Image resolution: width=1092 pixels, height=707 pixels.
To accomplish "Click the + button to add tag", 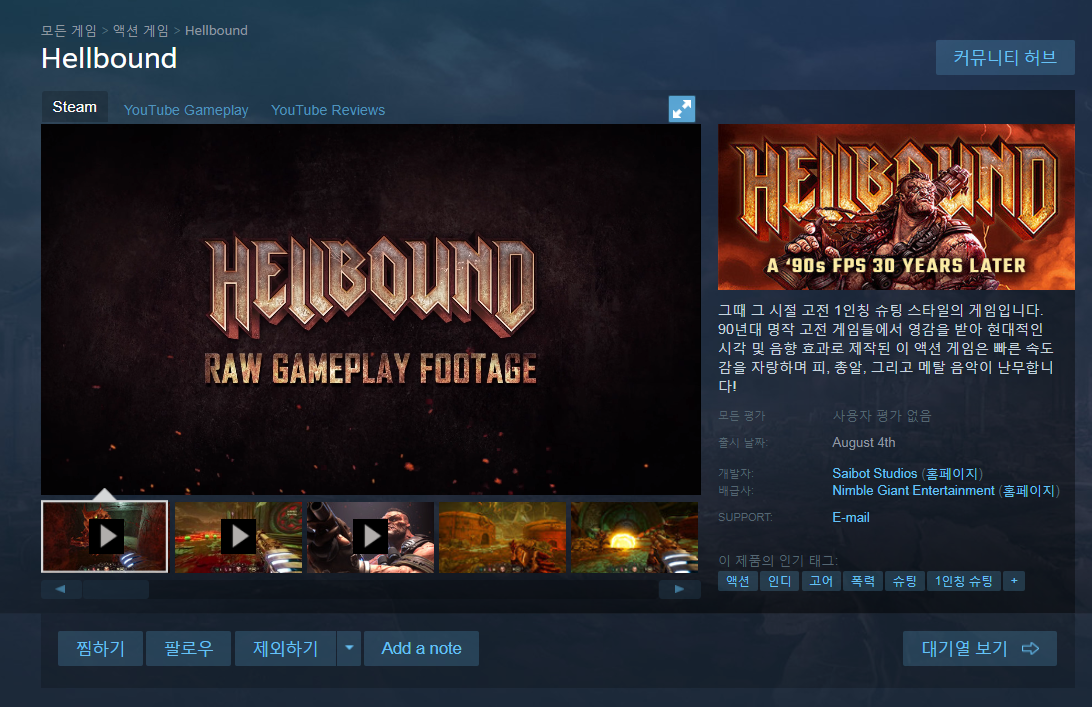I will point(1014,581).
